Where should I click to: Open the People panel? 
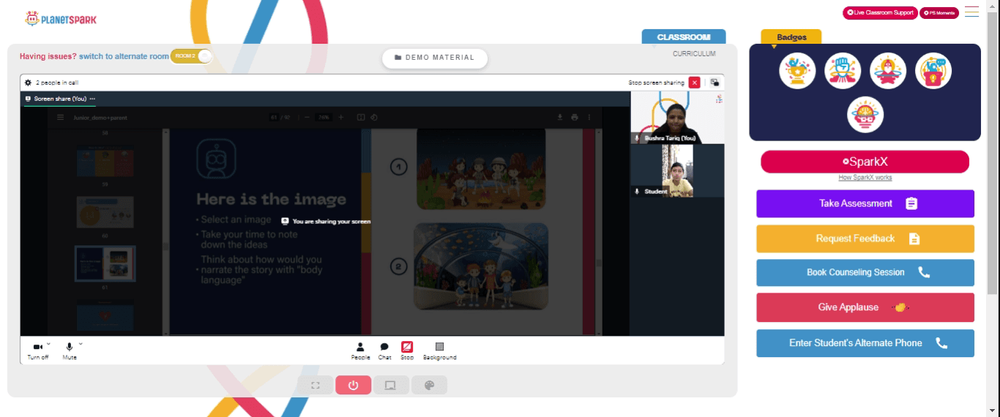pos(360,351)
